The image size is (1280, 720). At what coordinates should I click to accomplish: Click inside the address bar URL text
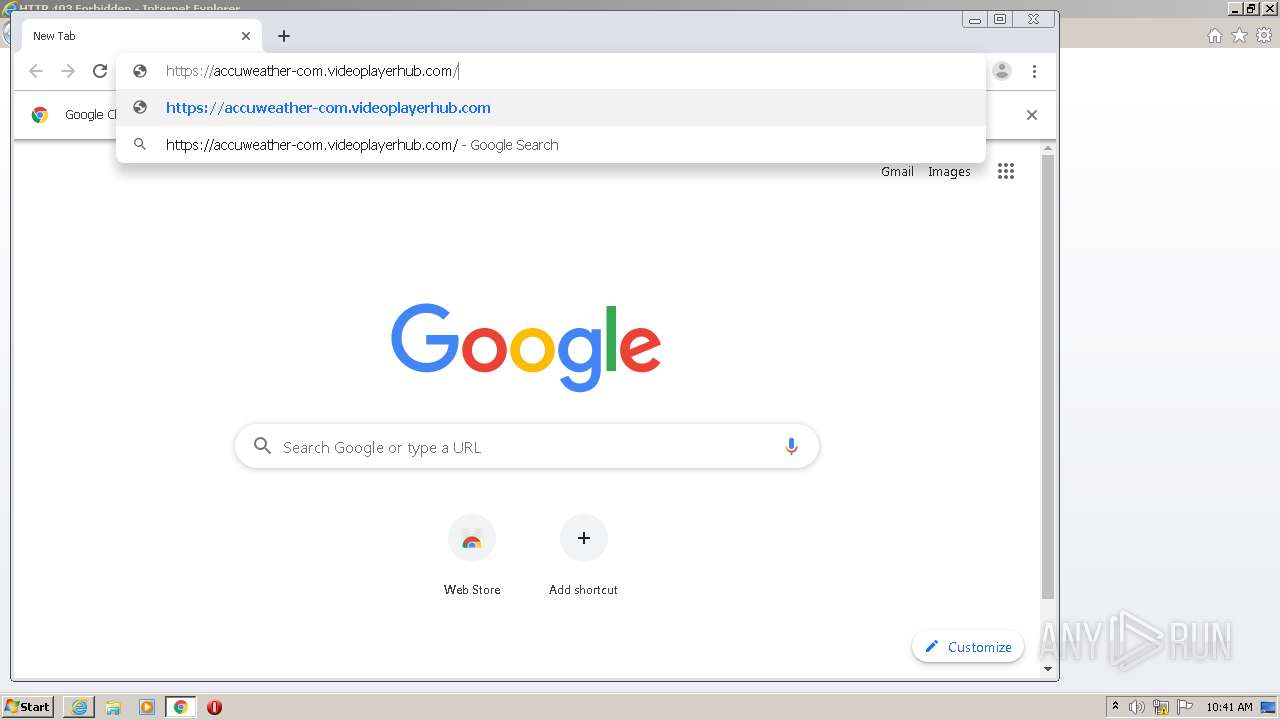click(x=312, y=71)
